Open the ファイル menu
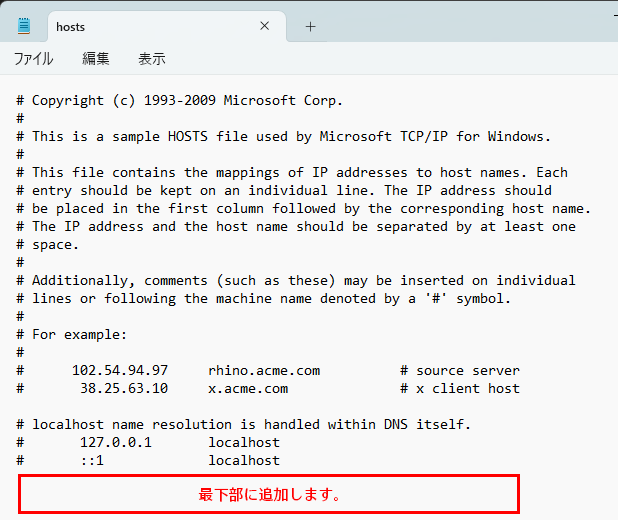Screen dimensions: 618x520 (x=33, y=59)
